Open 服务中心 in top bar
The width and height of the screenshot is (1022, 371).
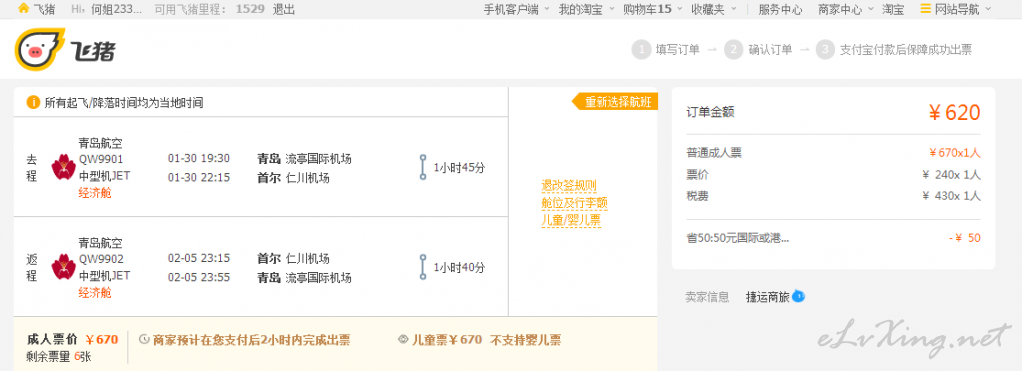pos(780,9)
